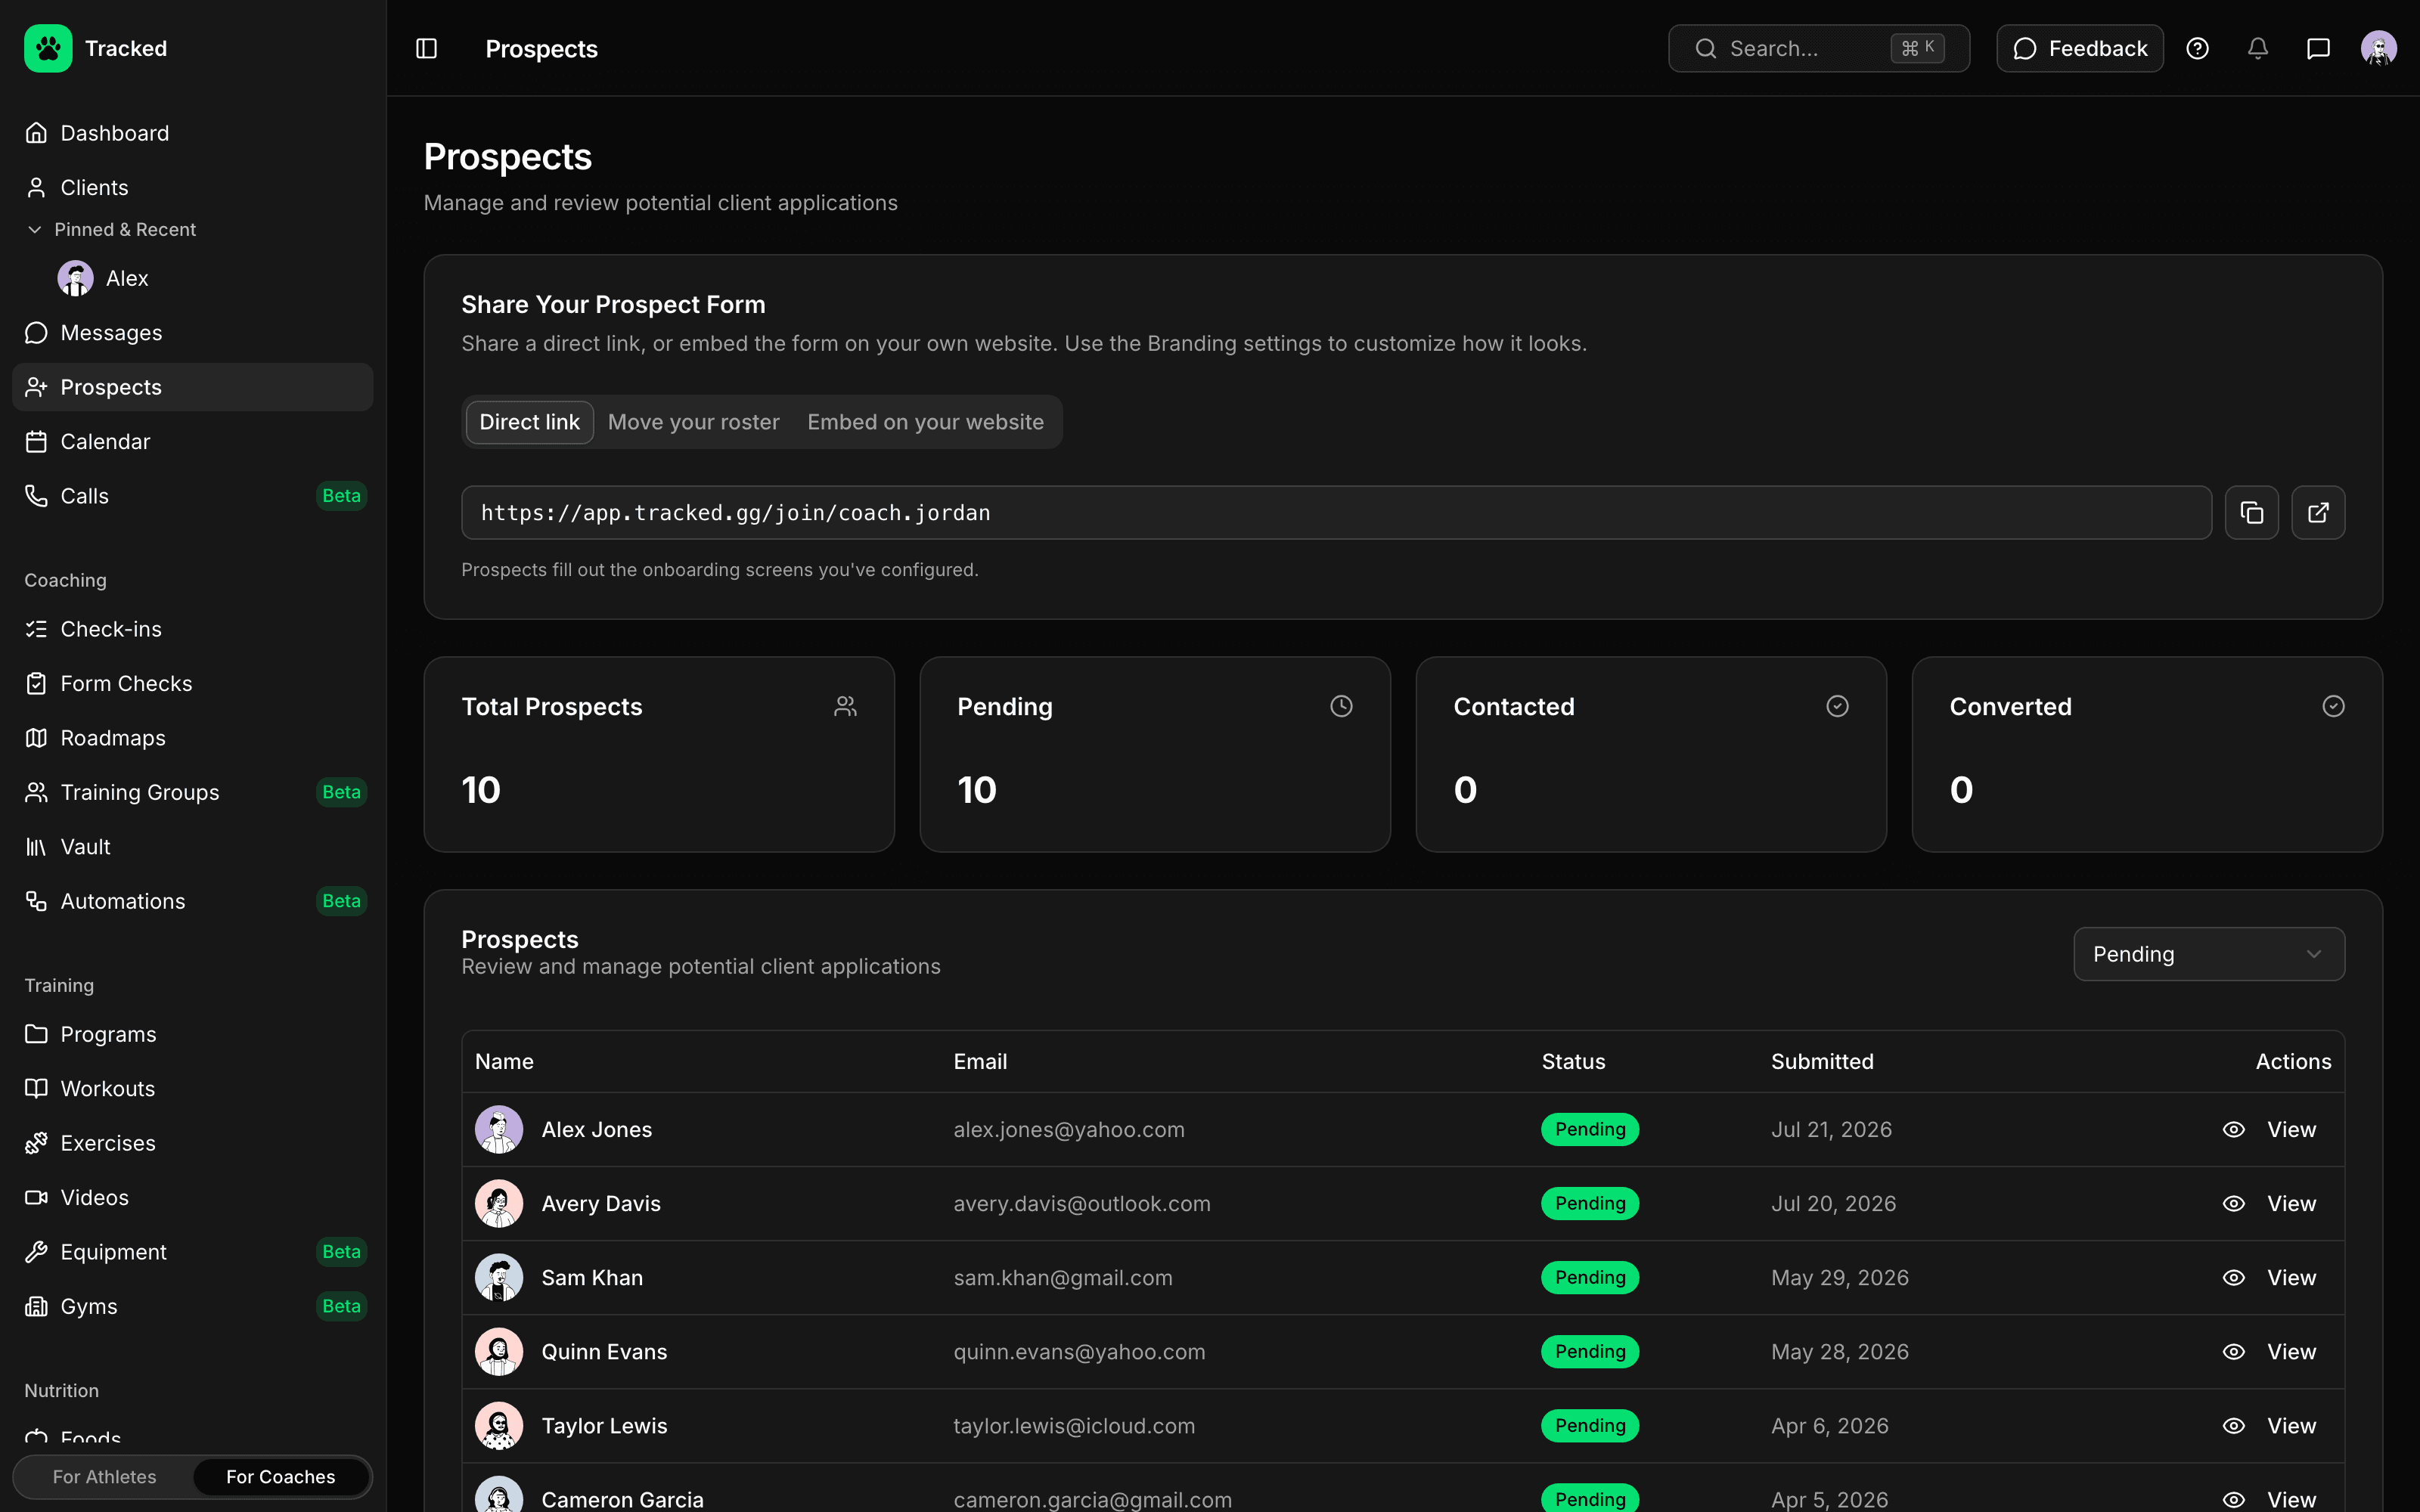
Task: Click the Apr 6, 2026 submitted date
Action: pyautogui.click(x=1830, y=1426)
